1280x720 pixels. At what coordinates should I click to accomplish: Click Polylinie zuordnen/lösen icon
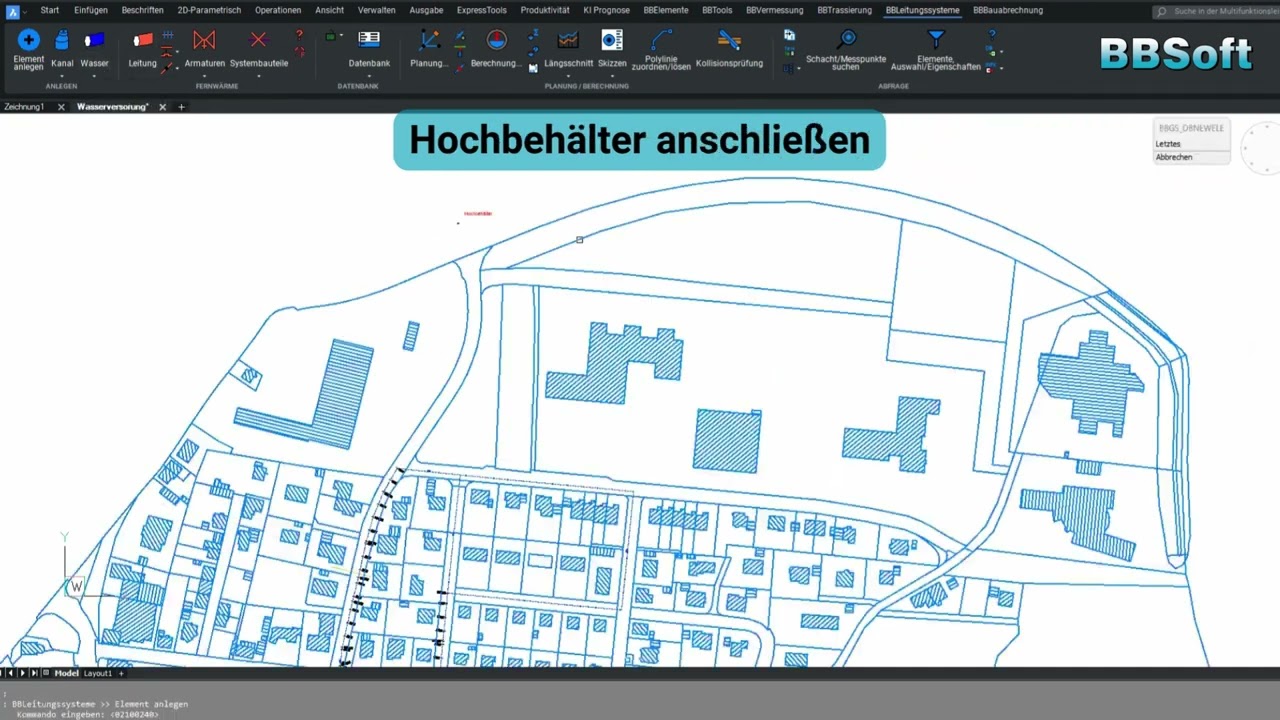click(x=661, y=39)
